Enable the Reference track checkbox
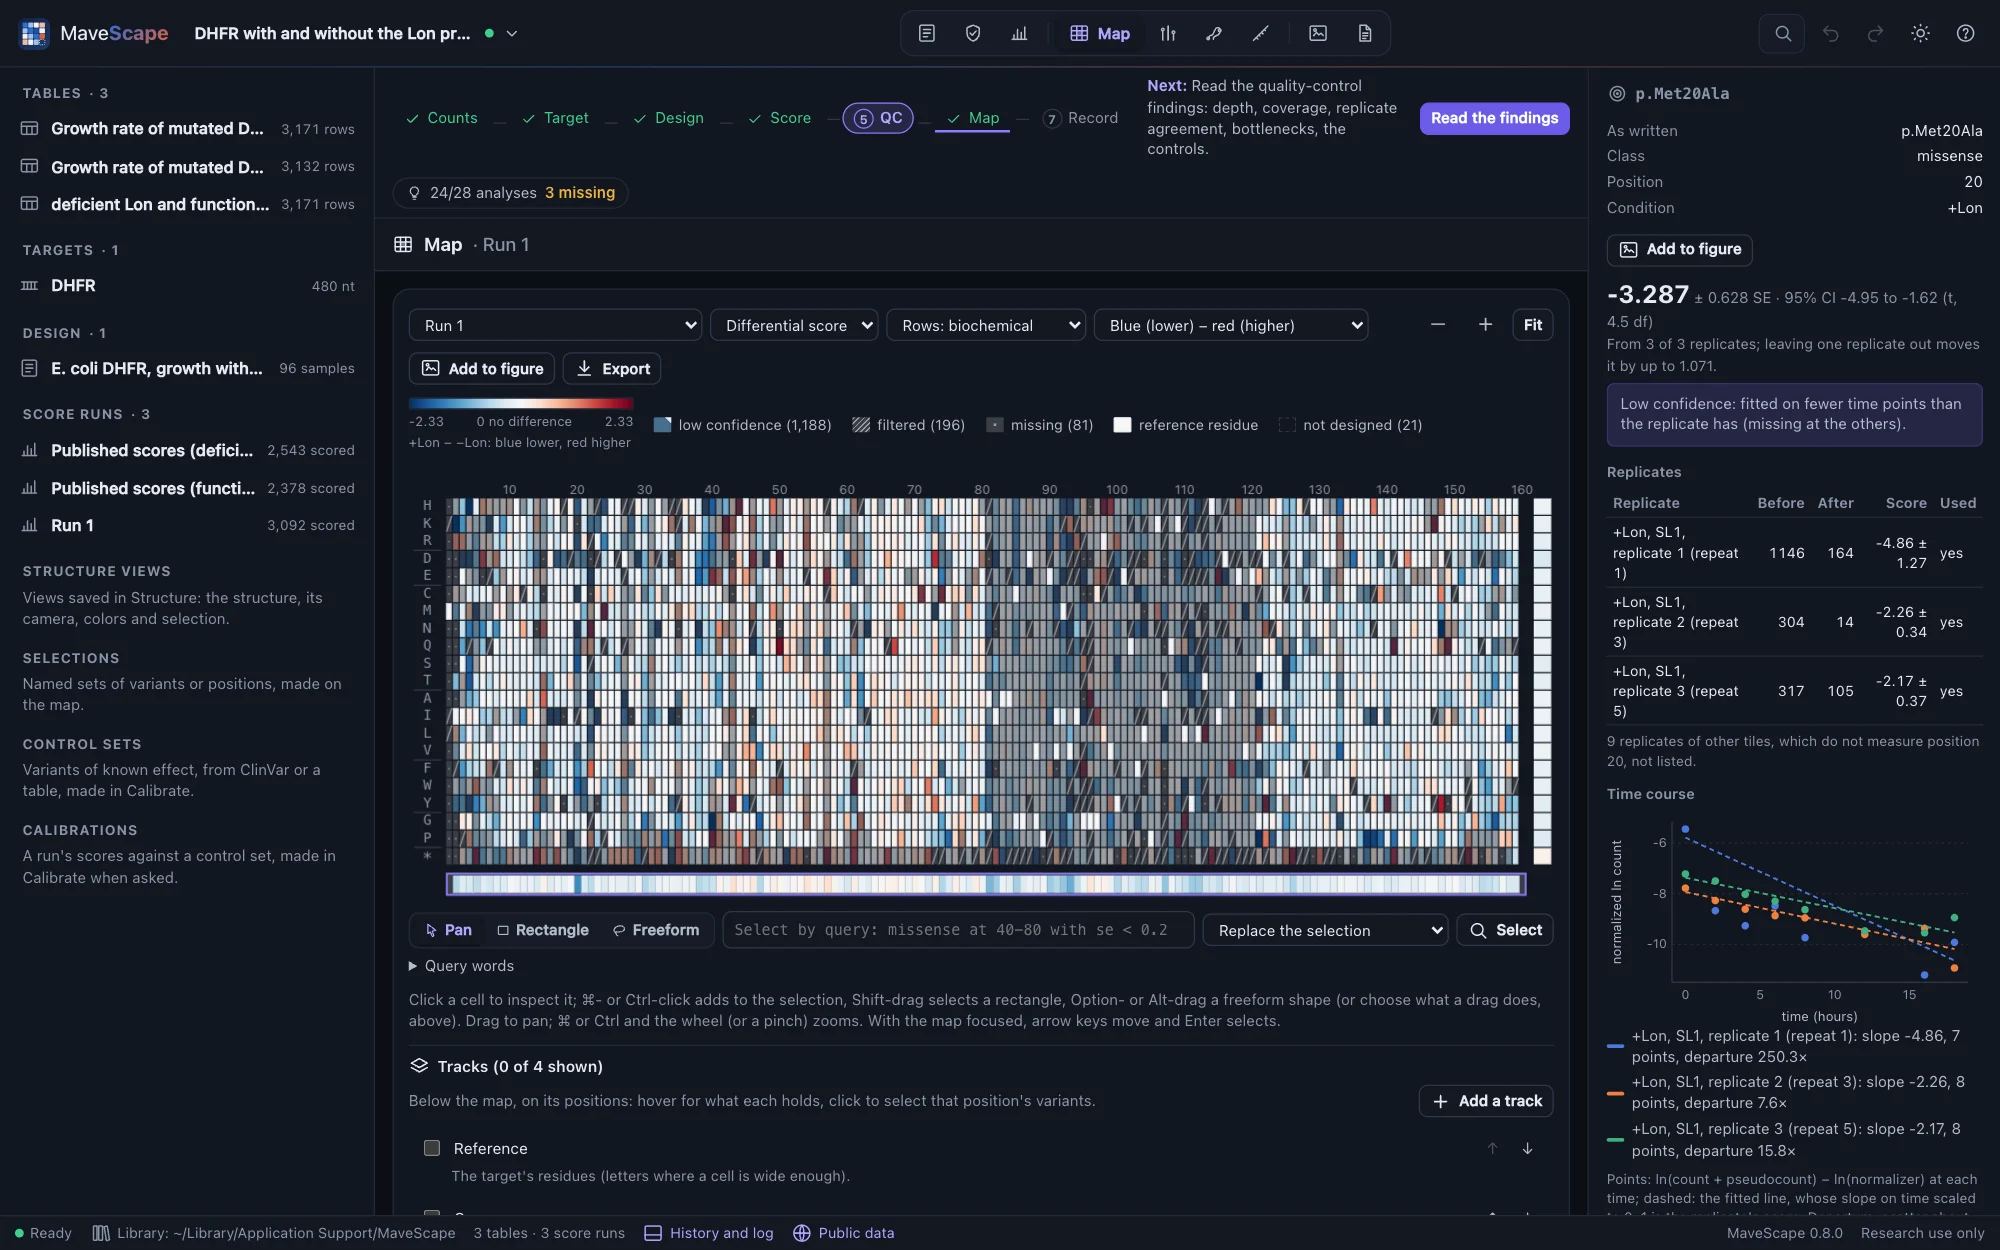 [x=432, y=1148]
